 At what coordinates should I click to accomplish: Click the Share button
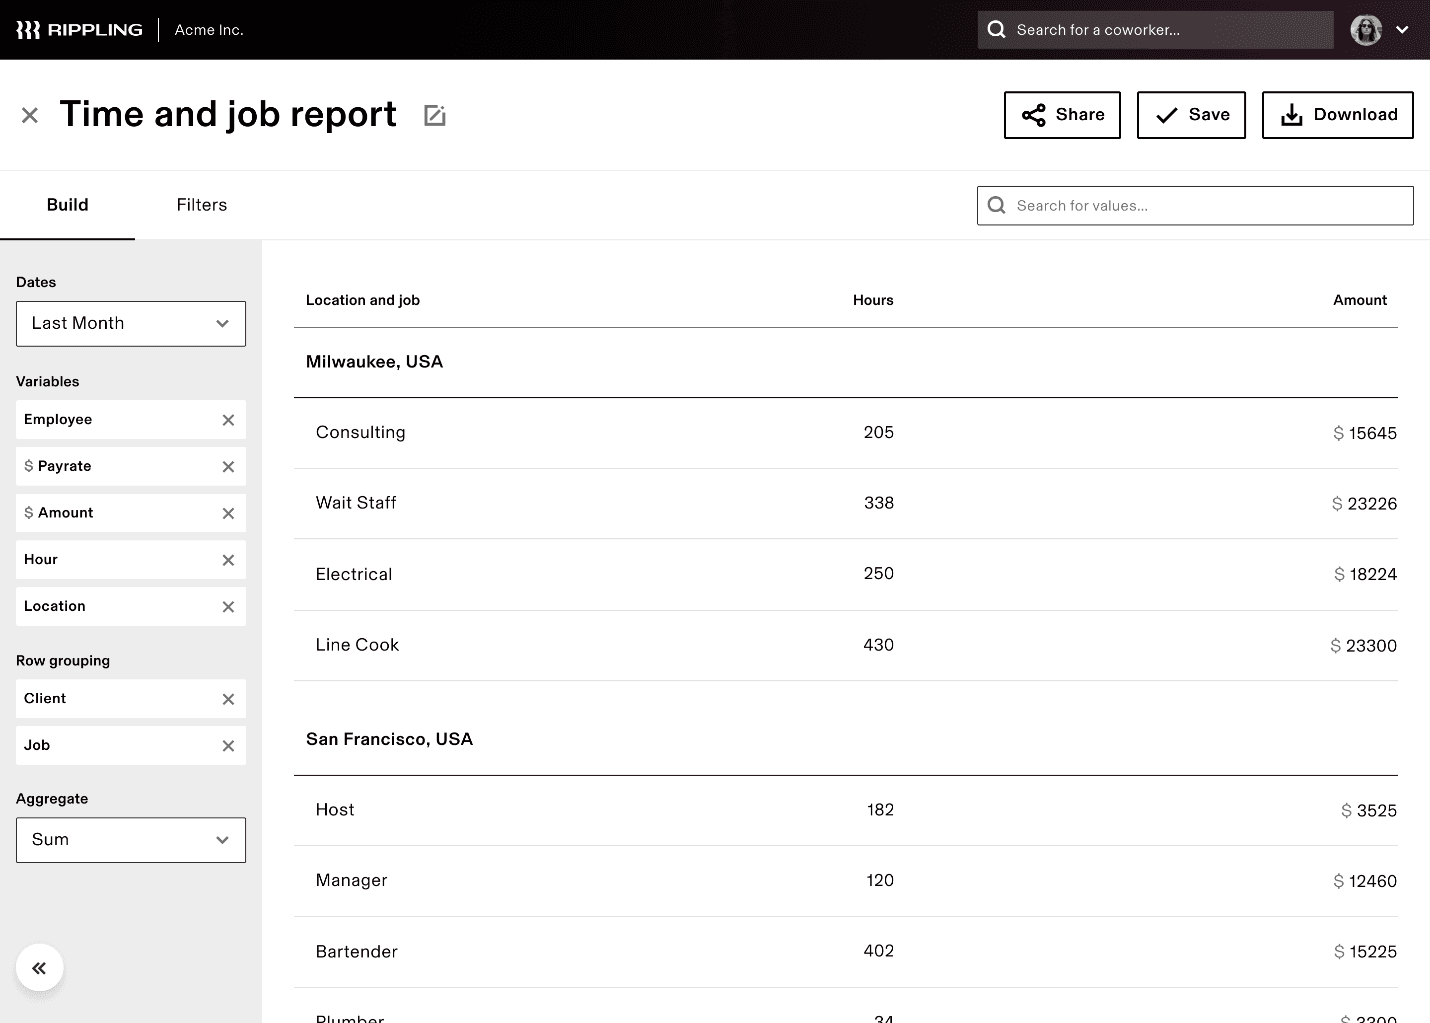[x=1062, y=115]
